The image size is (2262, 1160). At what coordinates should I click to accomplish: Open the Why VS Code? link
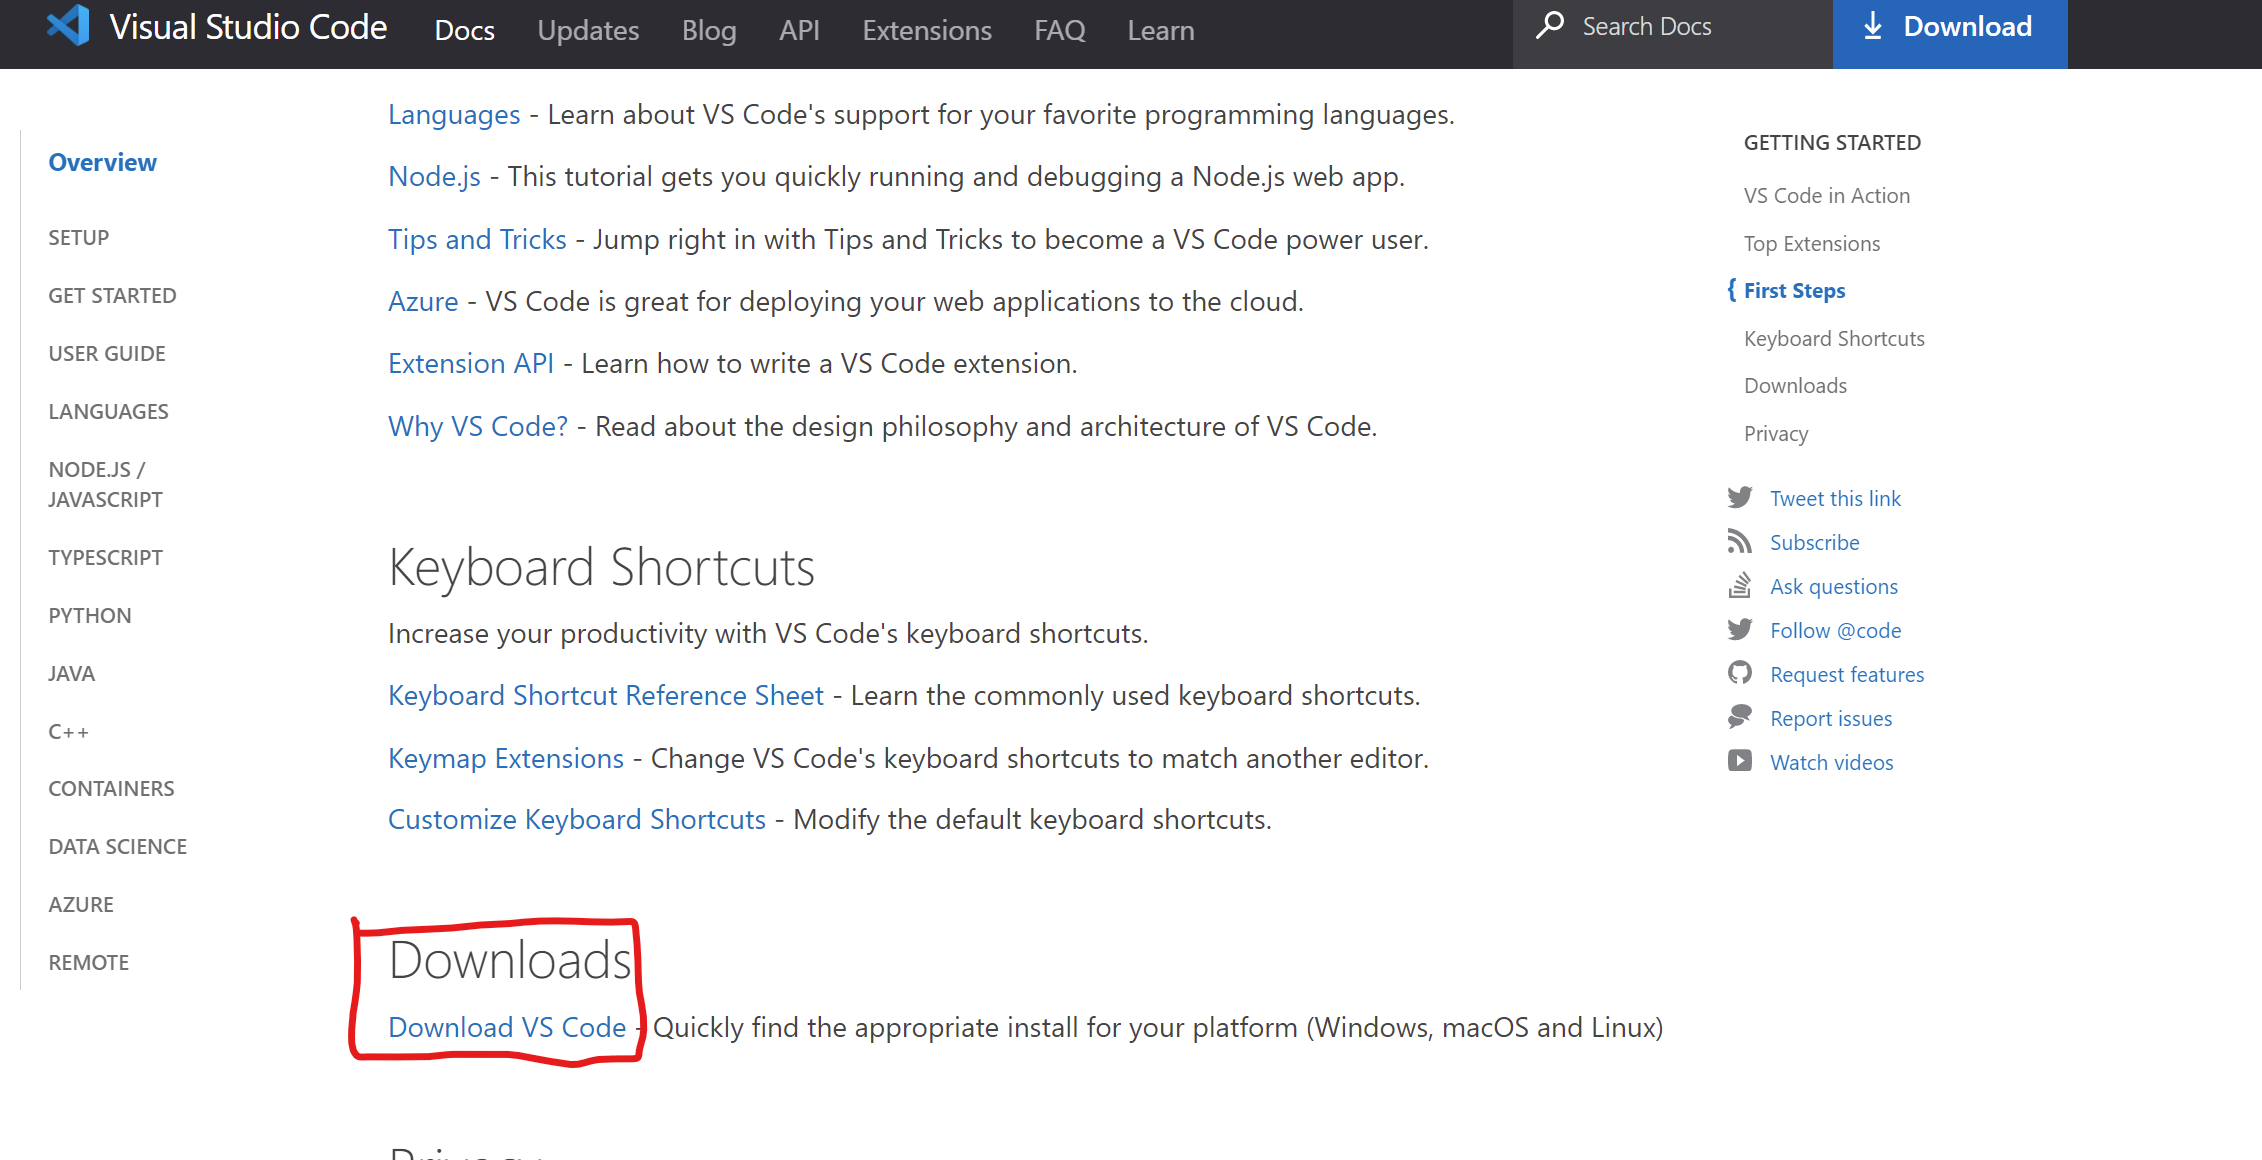[478, 427]
